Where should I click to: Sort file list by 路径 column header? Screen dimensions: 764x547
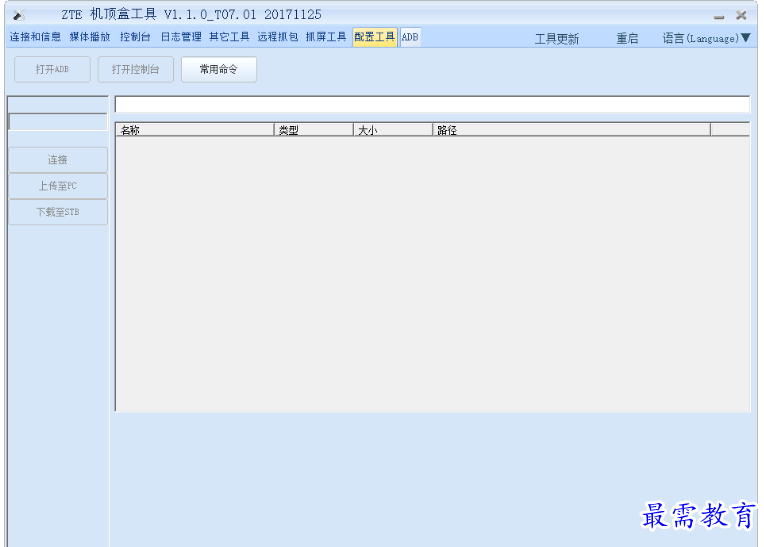(x=572, y=130)
